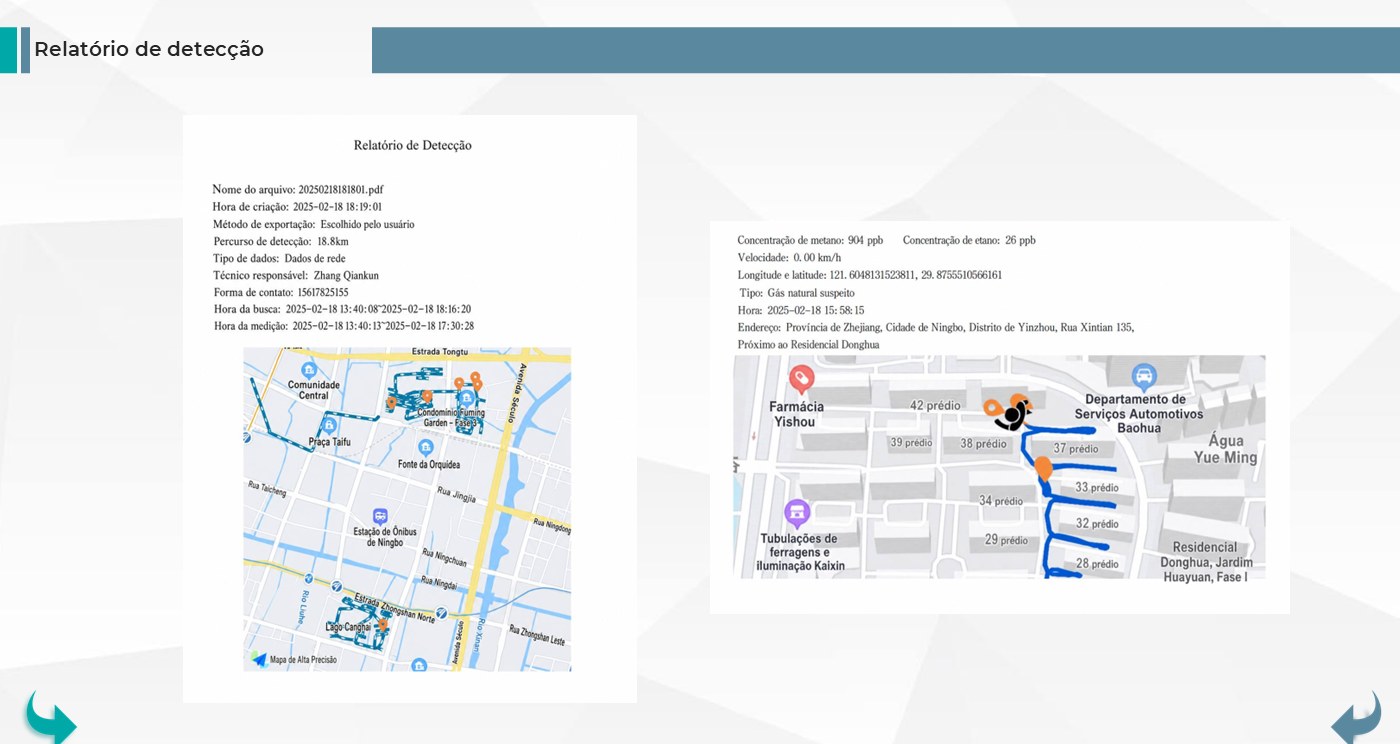Open the left detection report page thumbnail
The width and height of the screenshot is (1400, 744).
410,409
